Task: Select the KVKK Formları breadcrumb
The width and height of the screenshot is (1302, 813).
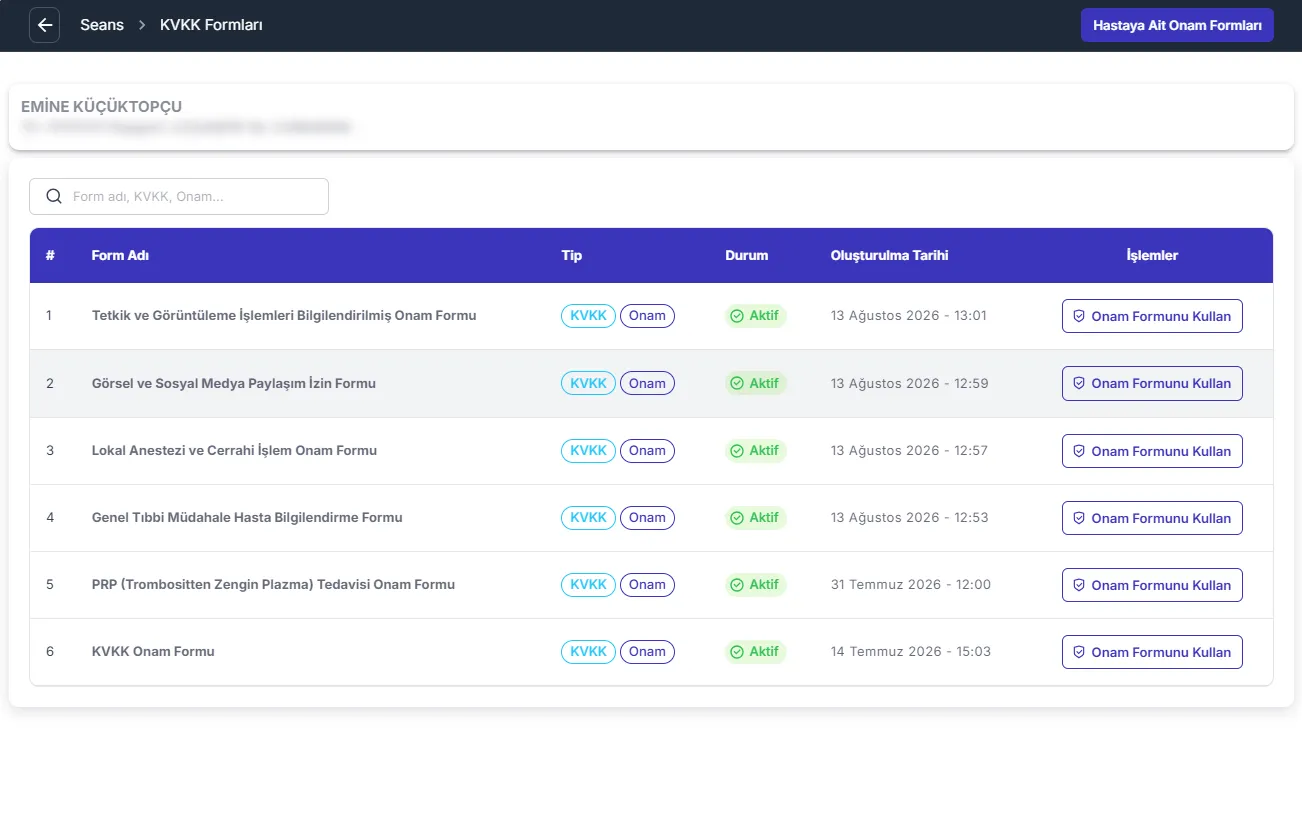Action: [211, 25]
